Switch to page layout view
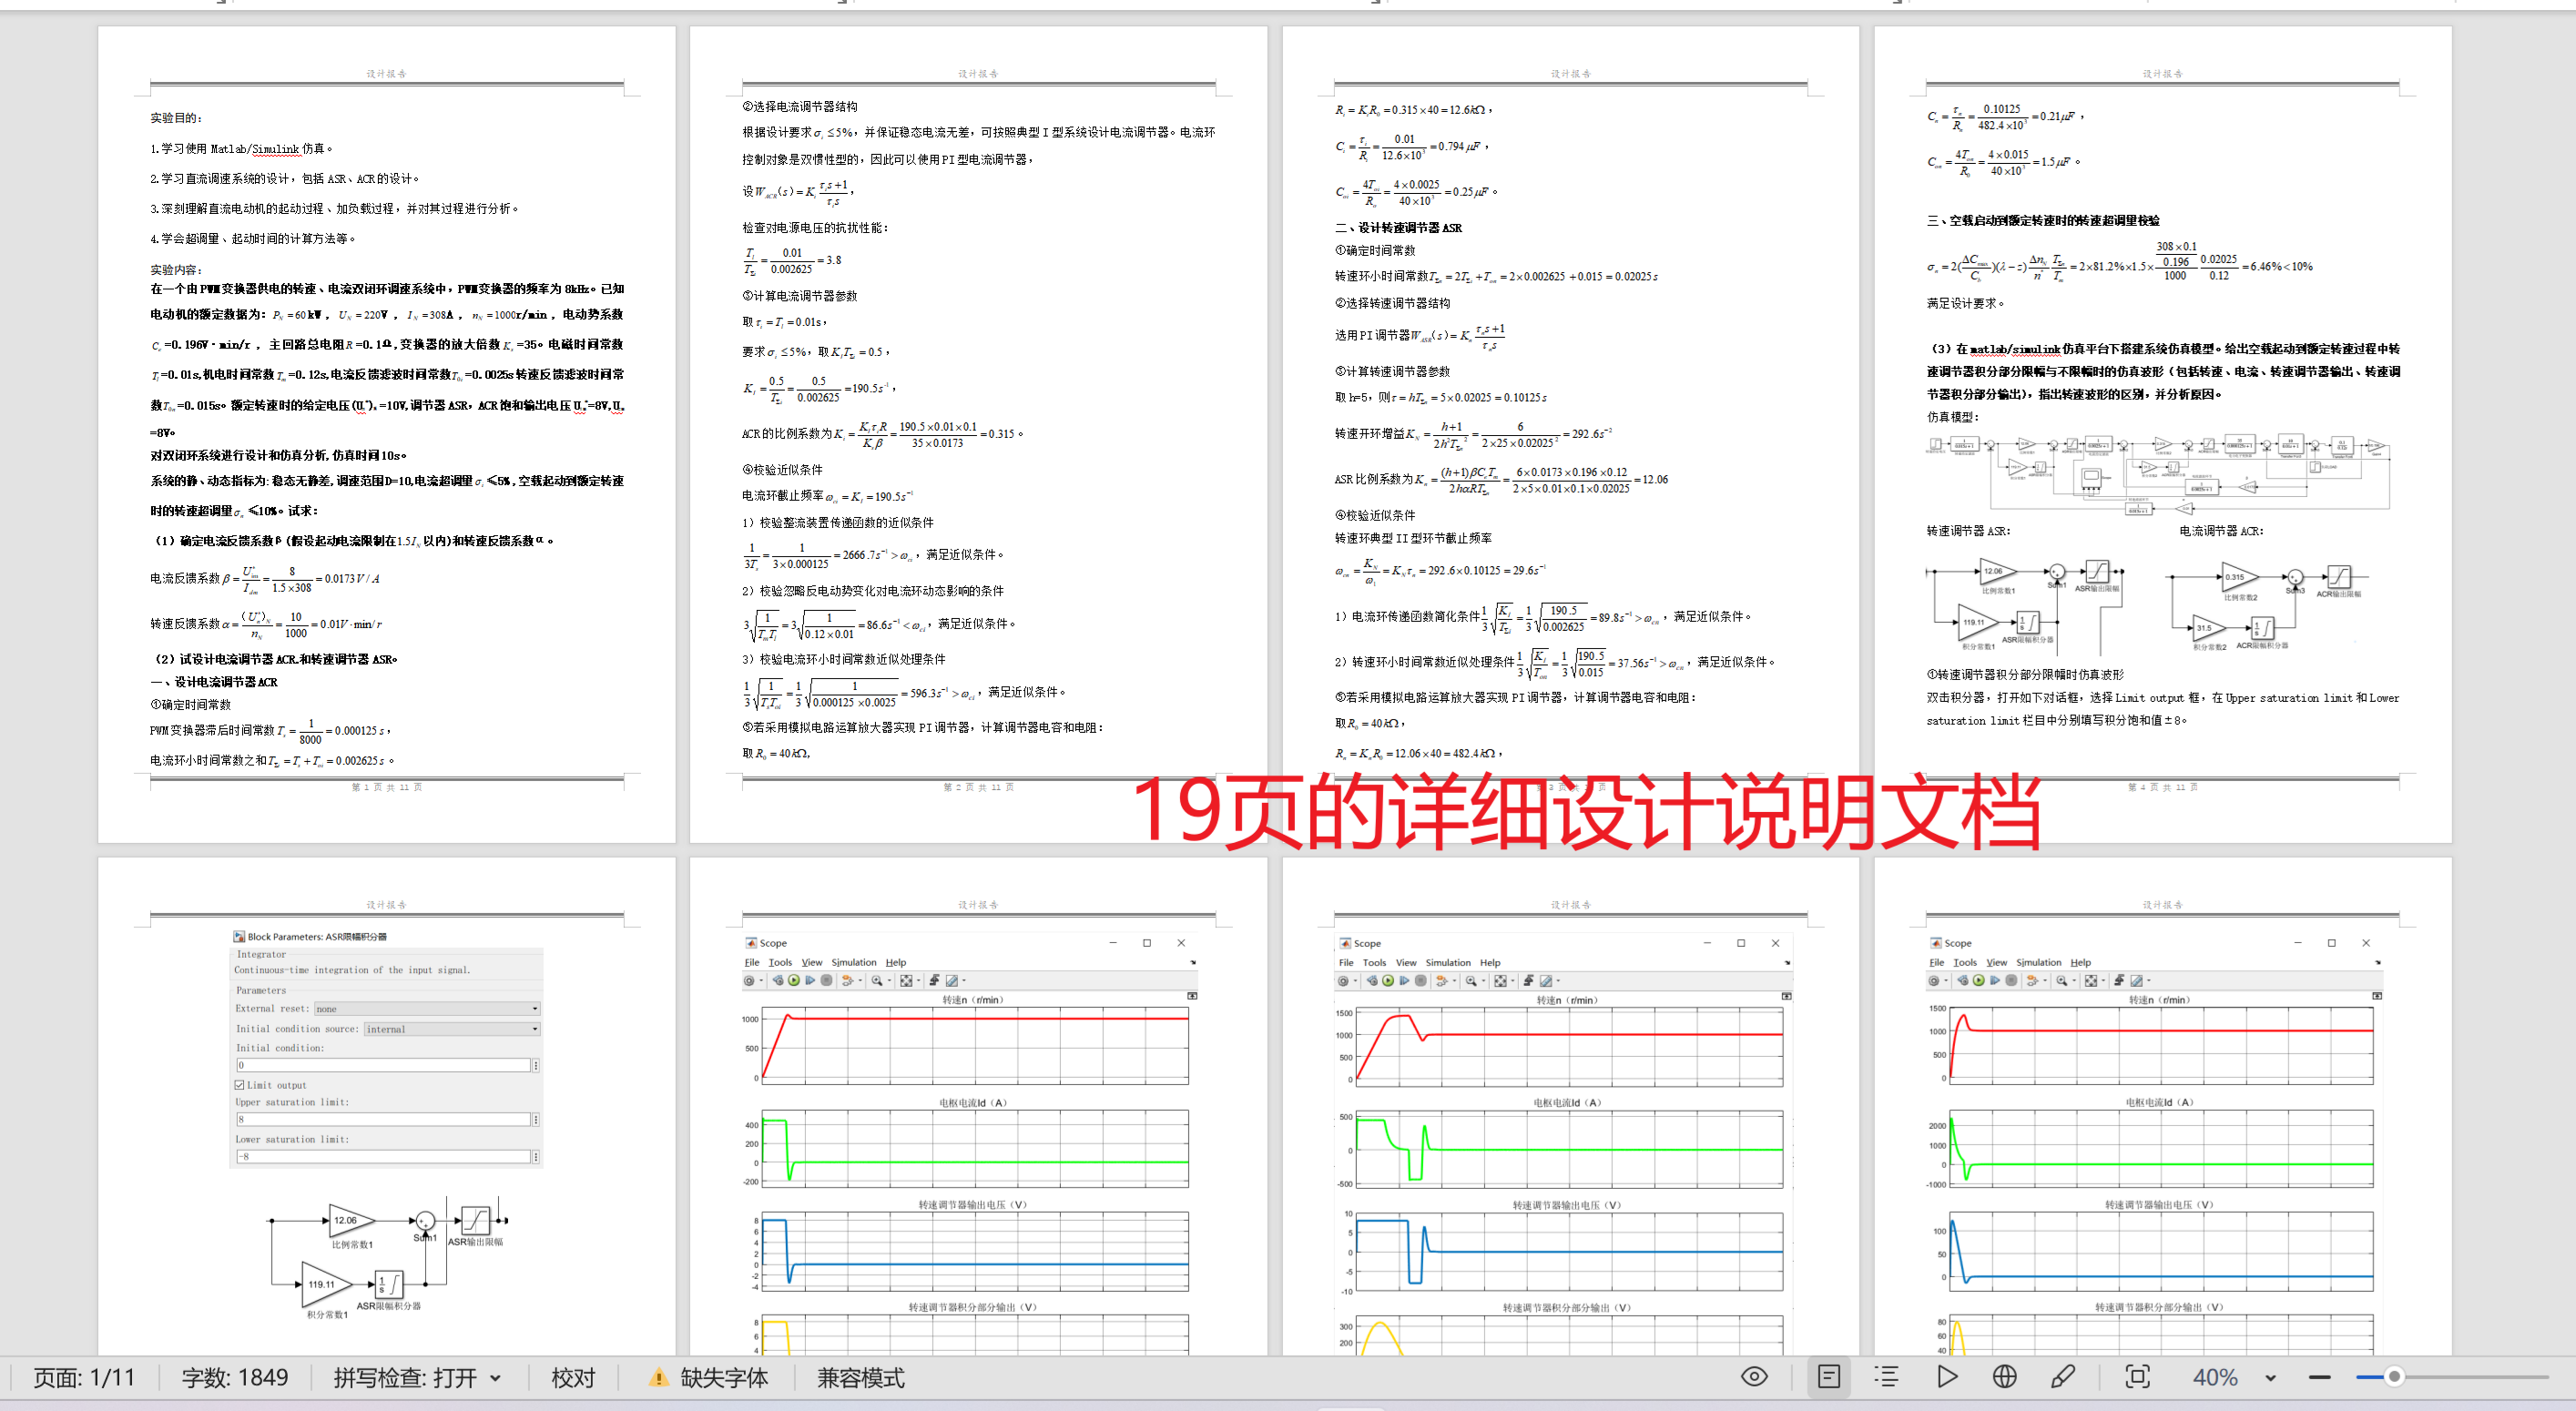2576x1411 pixels. coord(1829,1377)
